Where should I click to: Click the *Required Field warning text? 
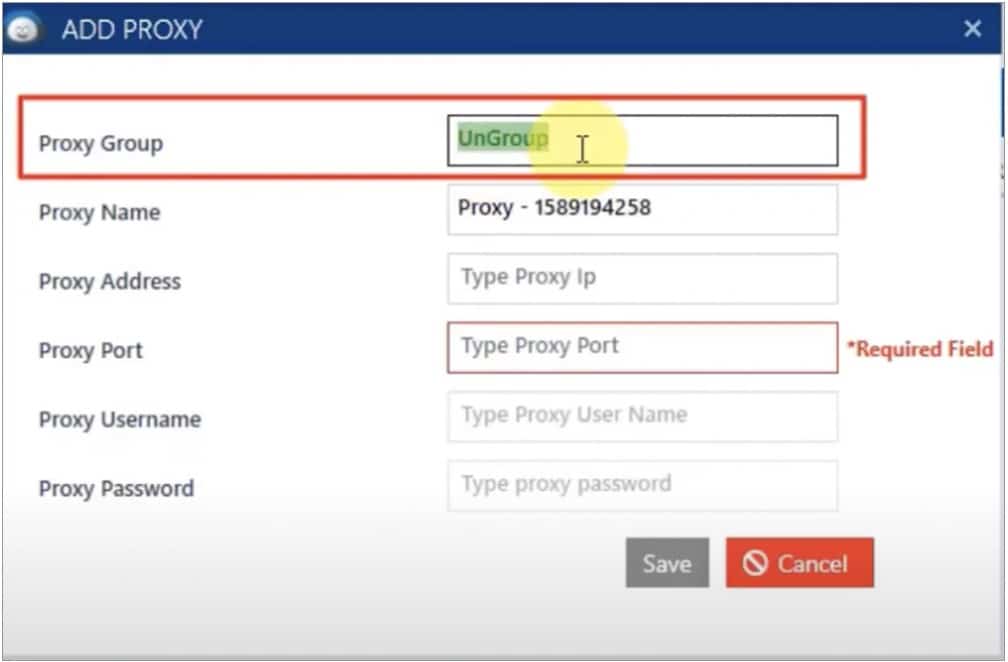[x=921, y=349]
